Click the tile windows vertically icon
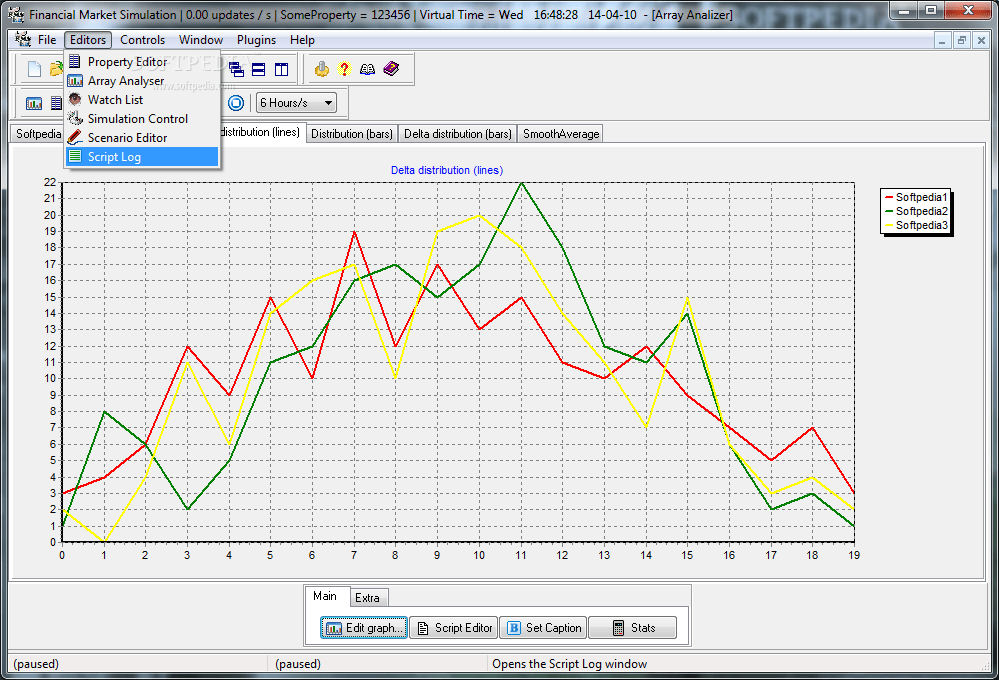Viewport: 999px width, 680px height. pyautogui.click(x=281, y=69)
